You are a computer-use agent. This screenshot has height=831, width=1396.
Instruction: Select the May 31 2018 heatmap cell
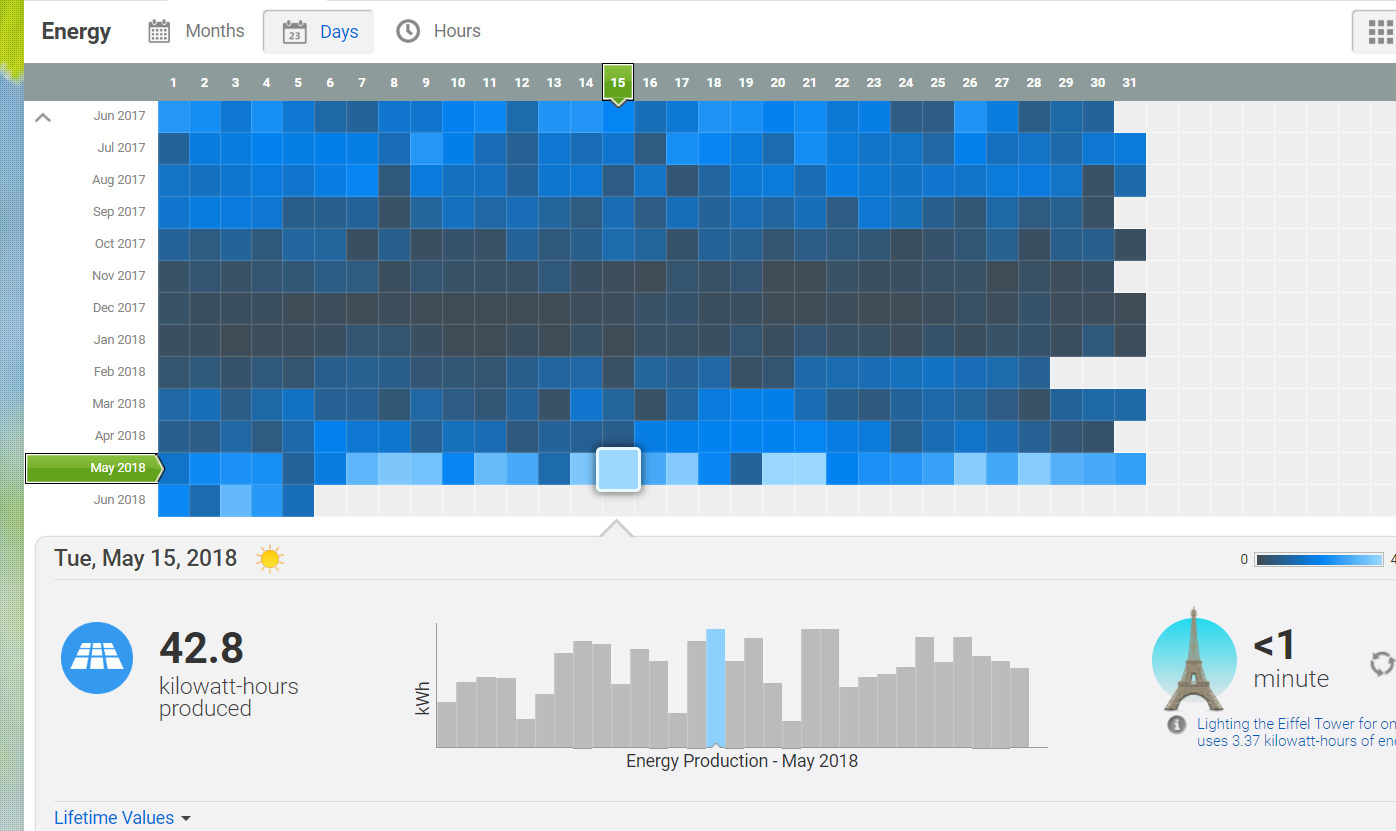point(1130,469)
